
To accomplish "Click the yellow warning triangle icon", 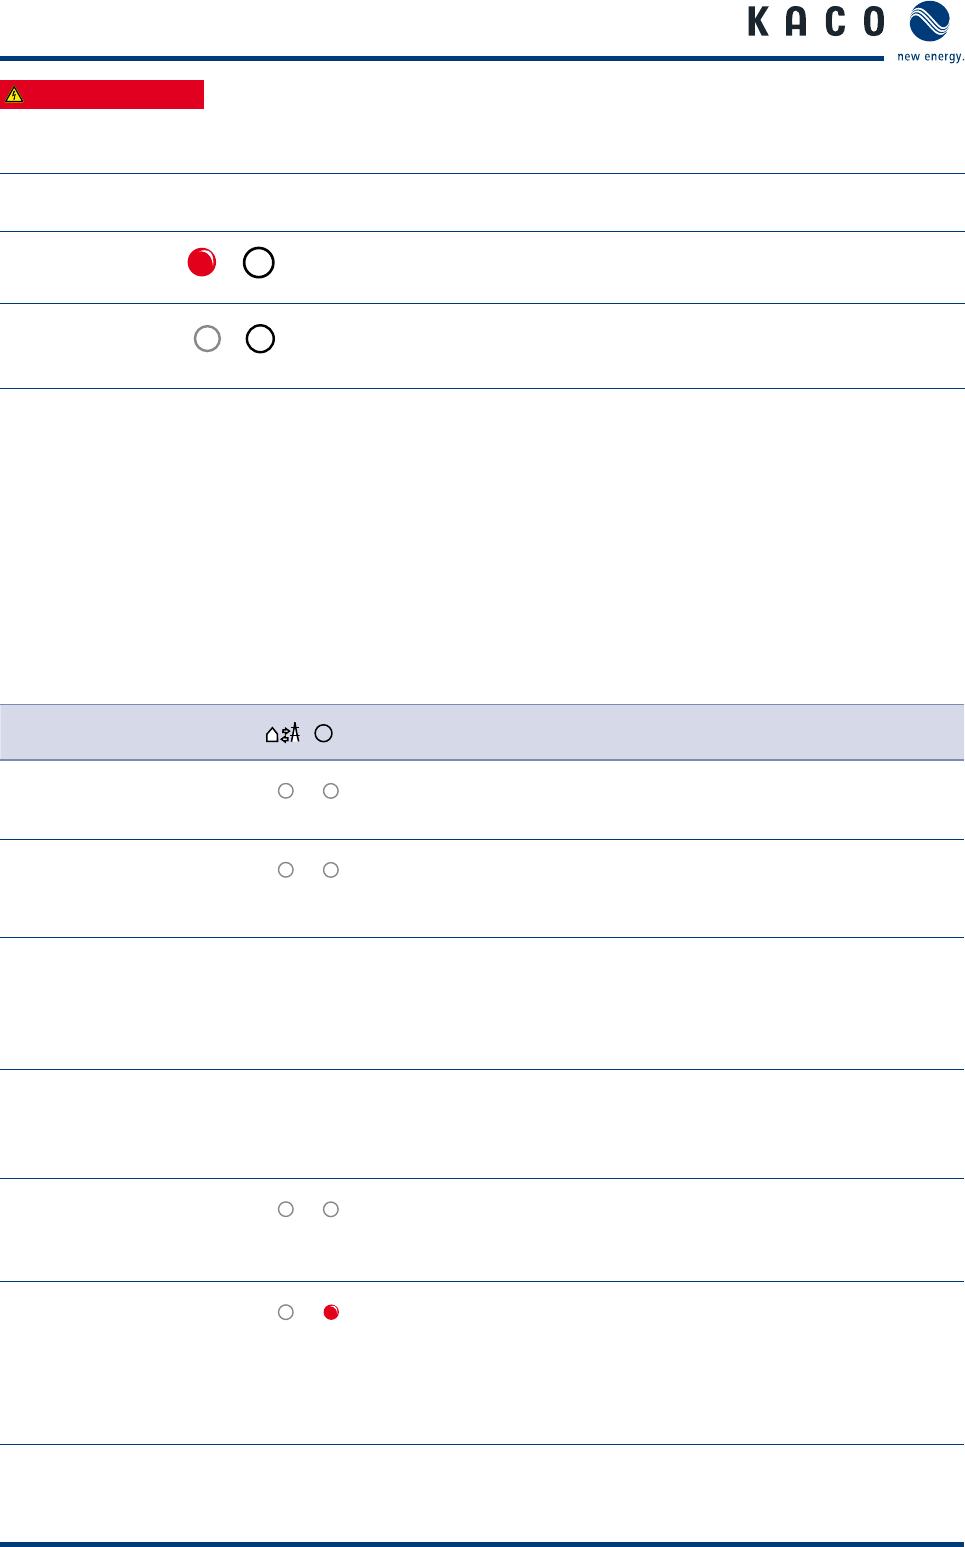I will tap(14, 95).
